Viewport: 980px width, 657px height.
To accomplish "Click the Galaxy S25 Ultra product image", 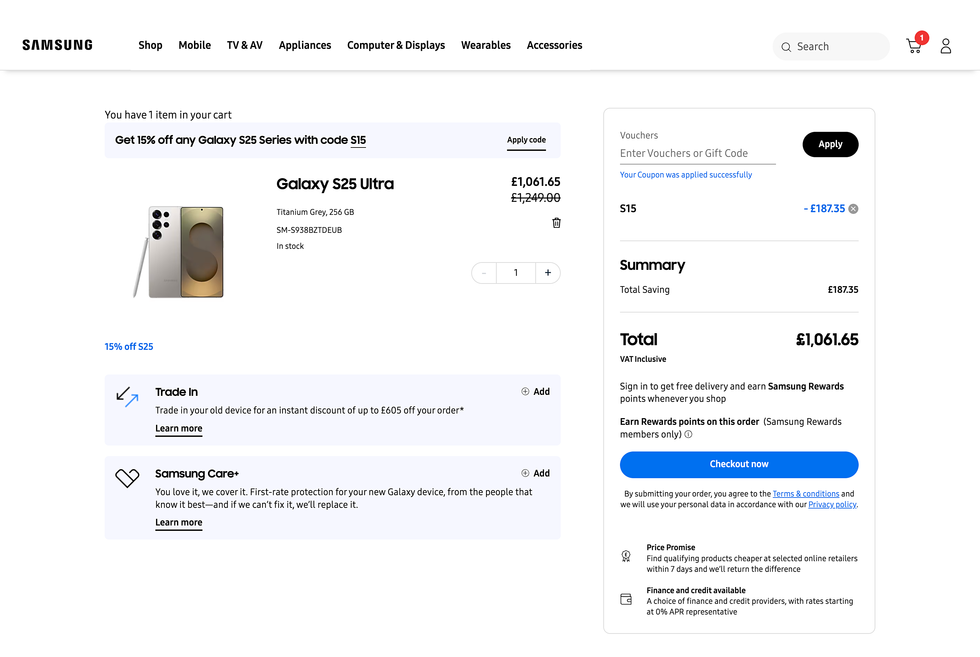I will [x=180, y=251].
